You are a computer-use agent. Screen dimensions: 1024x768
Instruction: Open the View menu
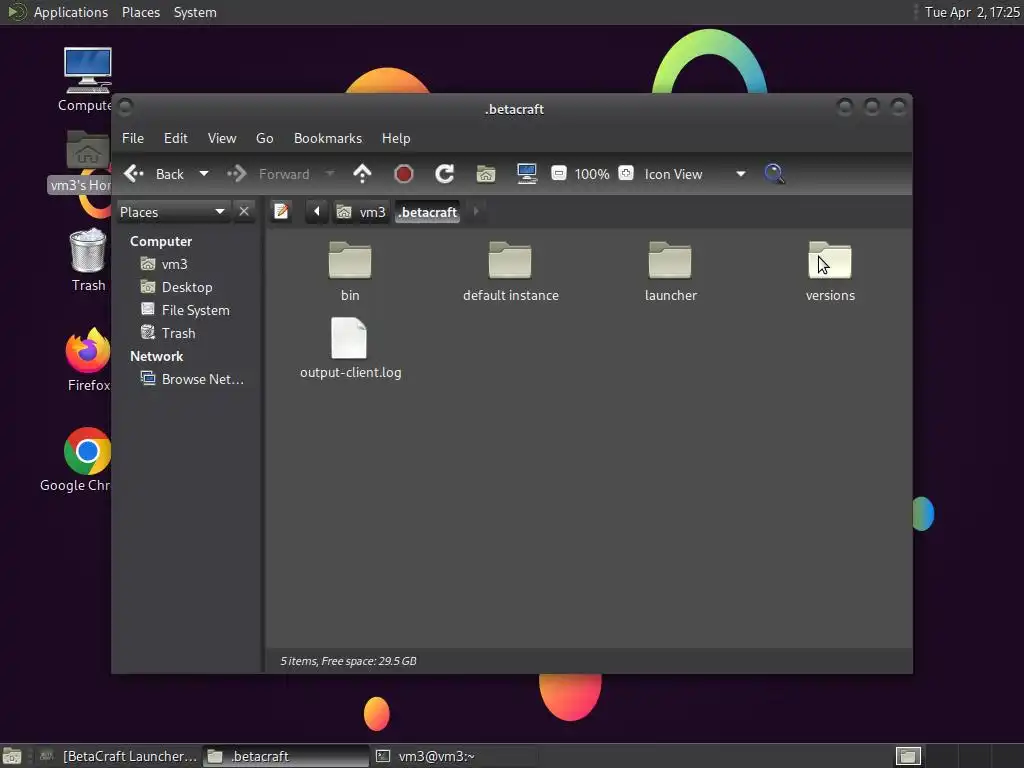[221, 138]
